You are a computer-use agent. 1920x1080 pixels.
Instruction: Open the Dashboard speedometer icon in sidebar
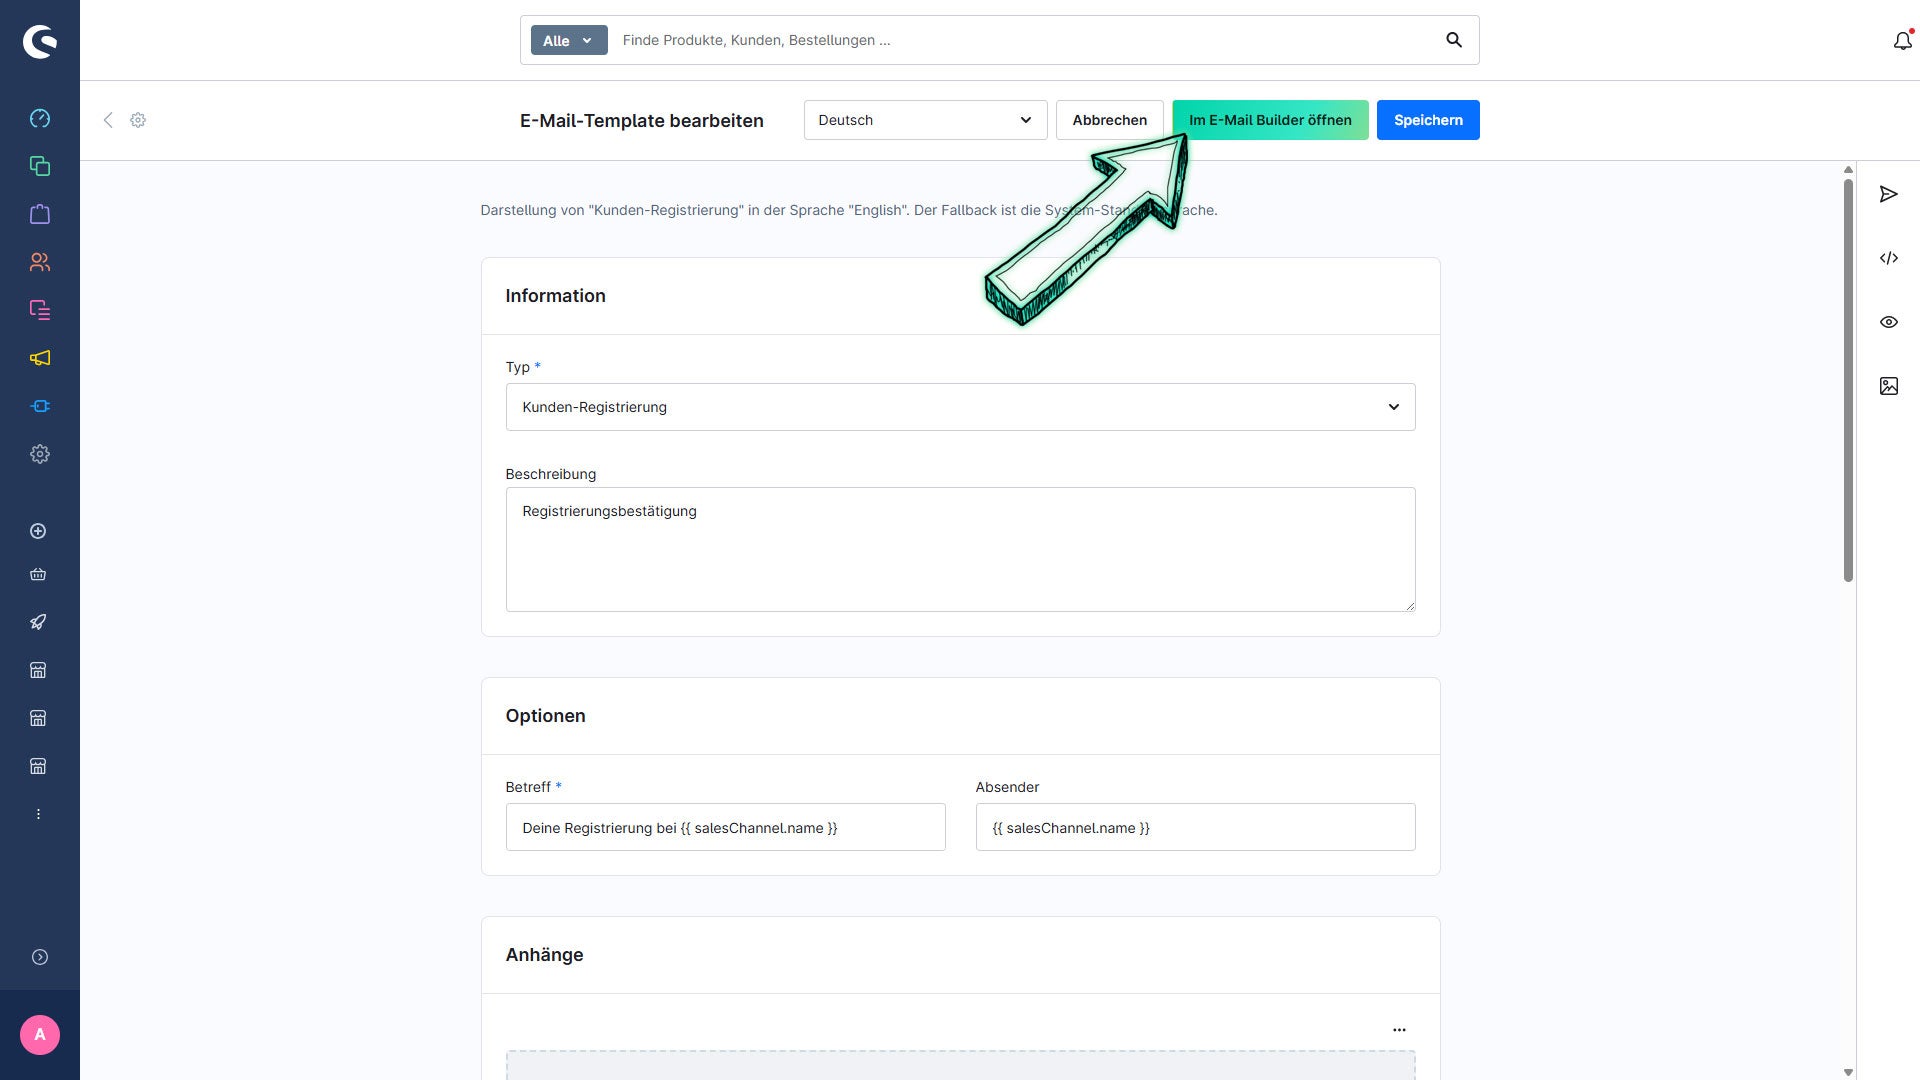pyautogui.click(x=40, y=118)
